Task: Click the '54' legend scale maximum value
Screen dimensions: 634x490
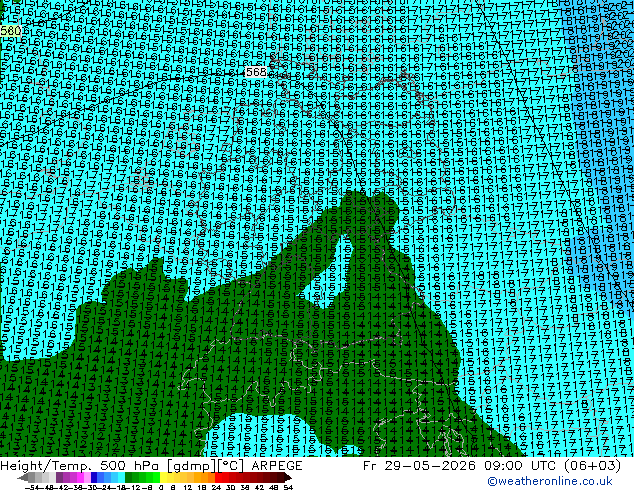Action: click(288, 487)
